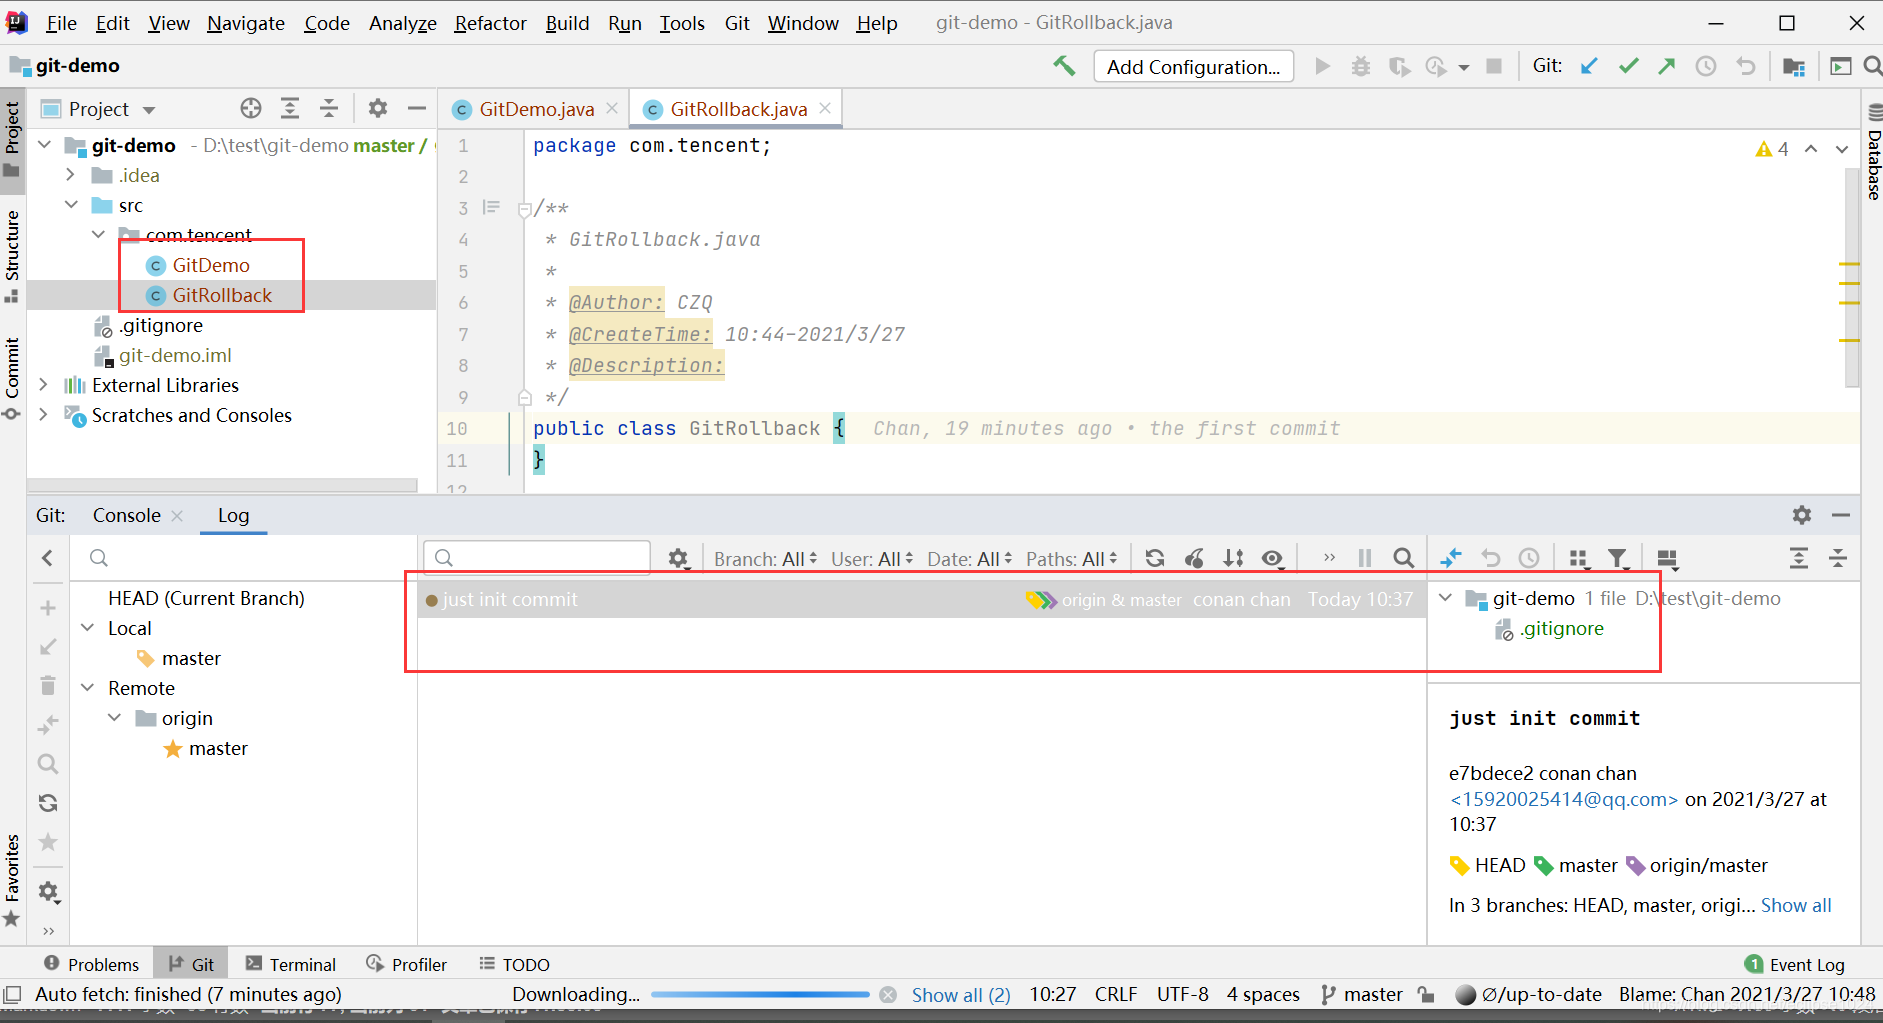Click Expand All in Project panel
Image resolution: width=1883 pixels, height=1023 pixels.
(x=290, y=108)
